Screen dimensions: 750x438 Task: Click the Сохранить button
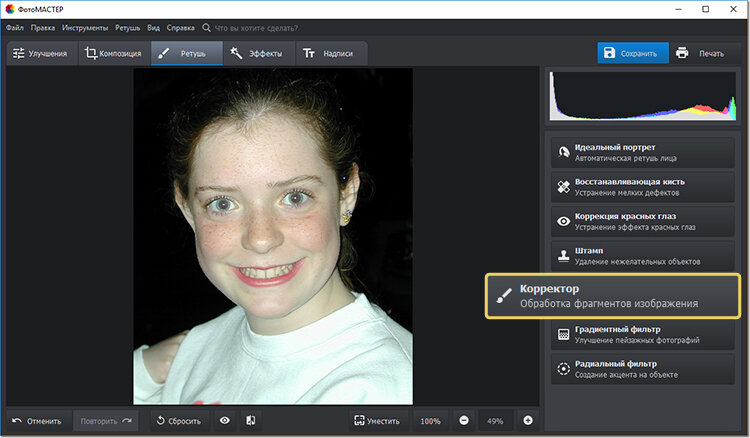click(632, 53)
